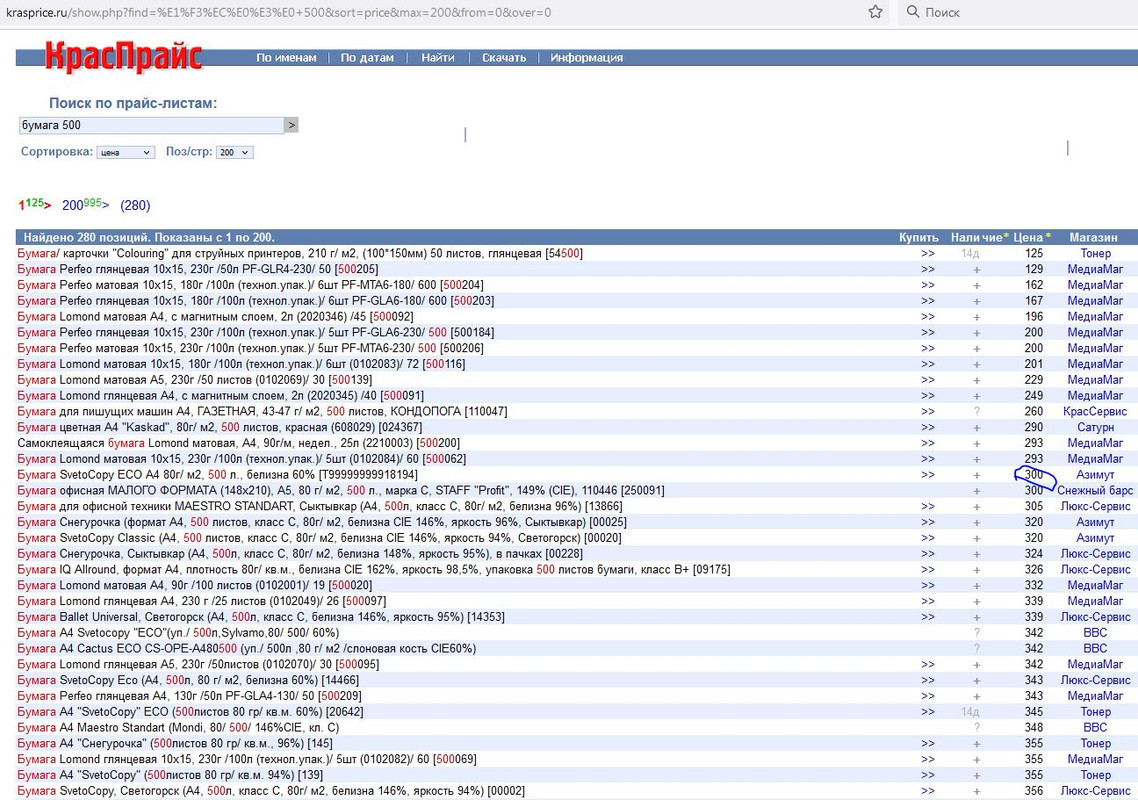Click buy arrows for Ballet Universal 14353
The width and height of the screenshot is (1138, 800).
click(928, 617)
